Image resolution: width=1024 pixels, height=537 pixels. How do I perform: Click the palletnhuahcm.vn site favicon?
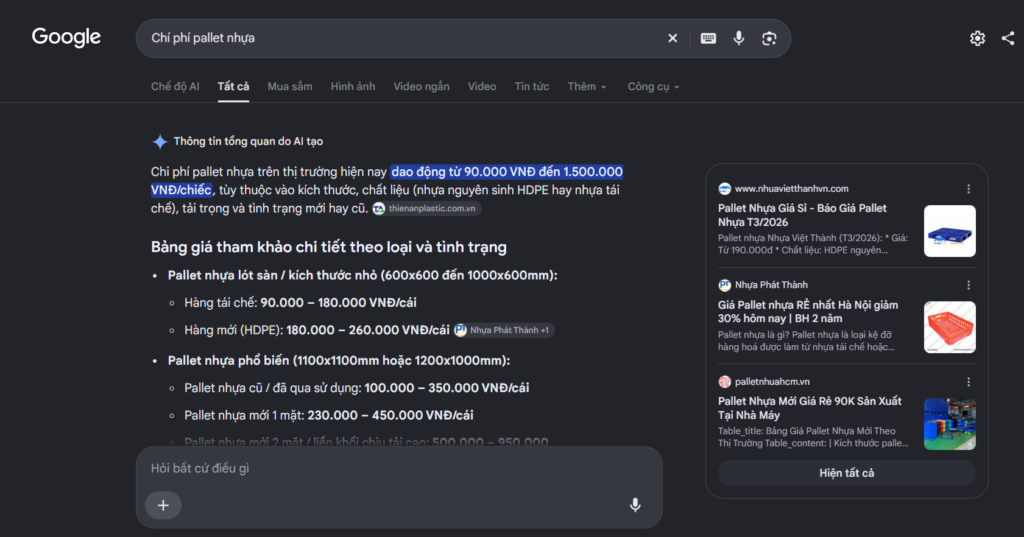[x=724, y=382]
